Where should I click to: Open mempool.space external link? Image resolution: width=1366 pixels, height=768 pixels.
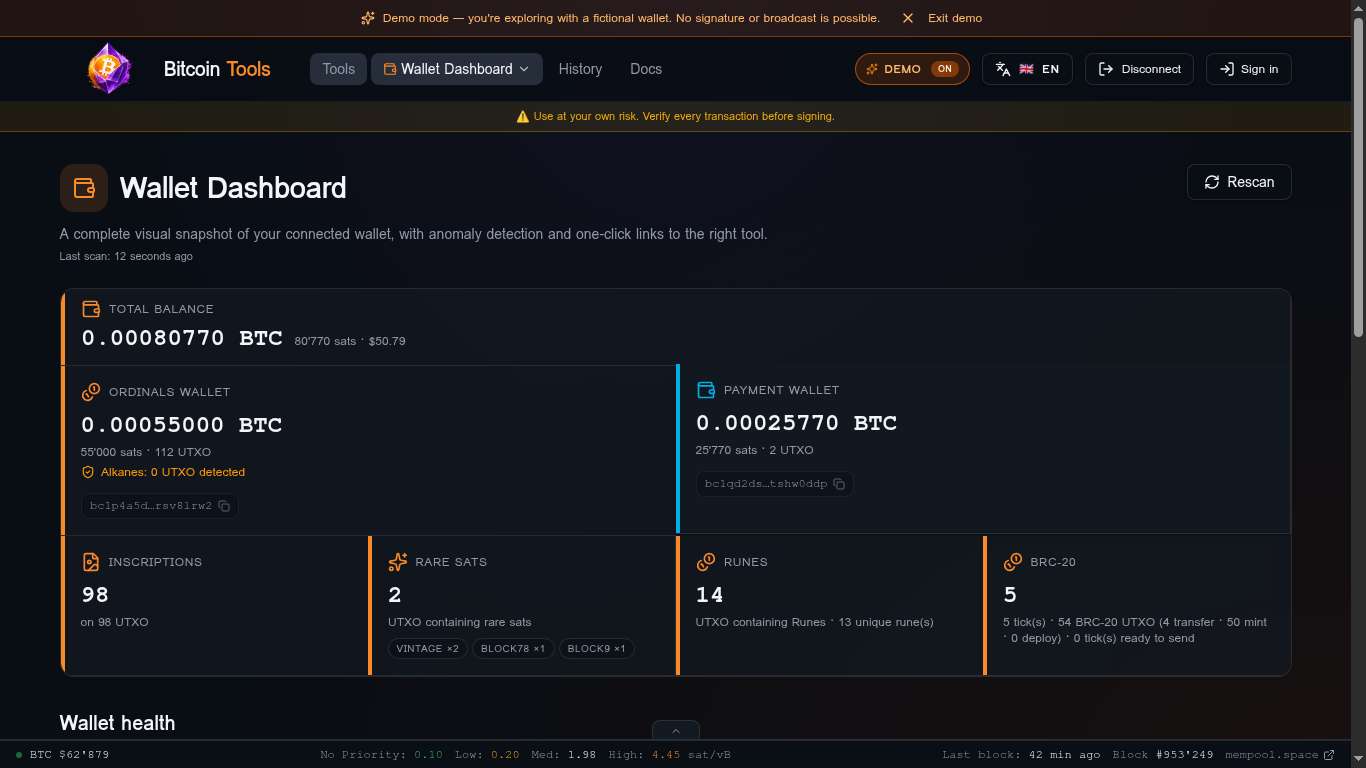1280,755
